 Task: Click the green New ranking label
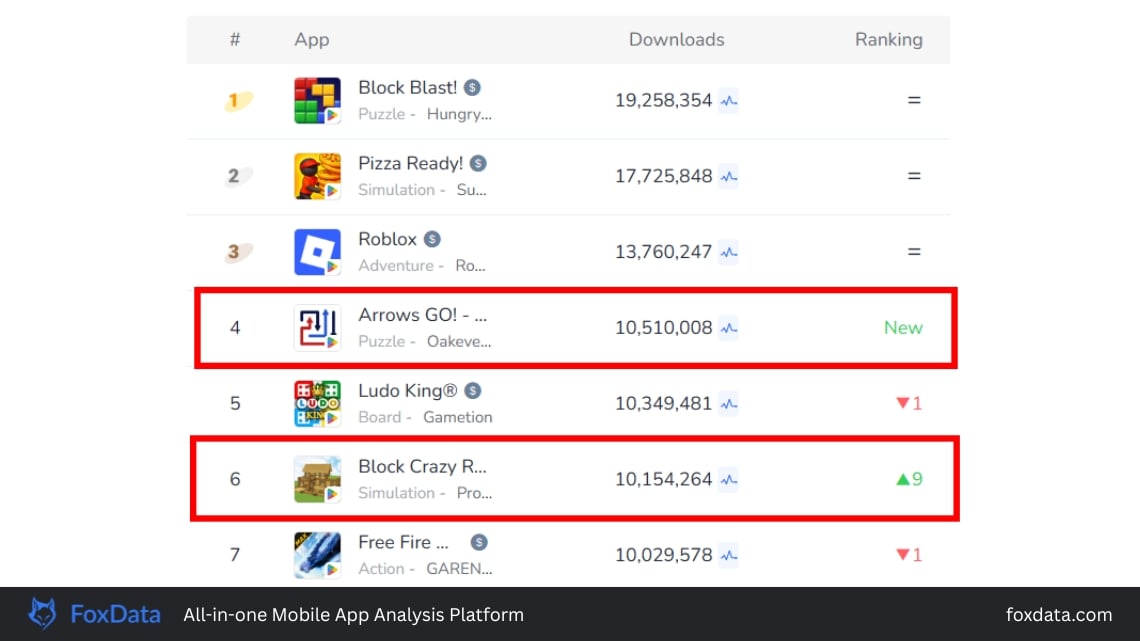click(903, 328)
